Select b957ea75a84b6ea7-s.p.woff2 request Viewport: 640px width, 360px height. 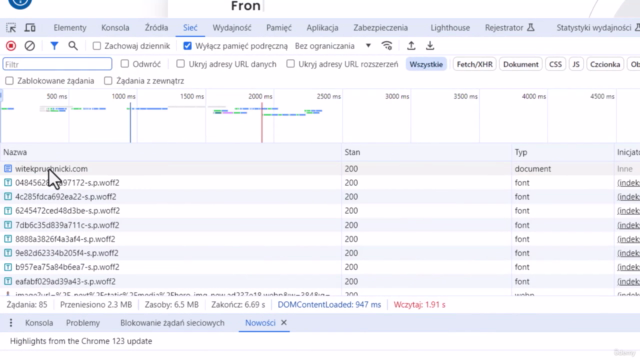[x=320, y=267]
